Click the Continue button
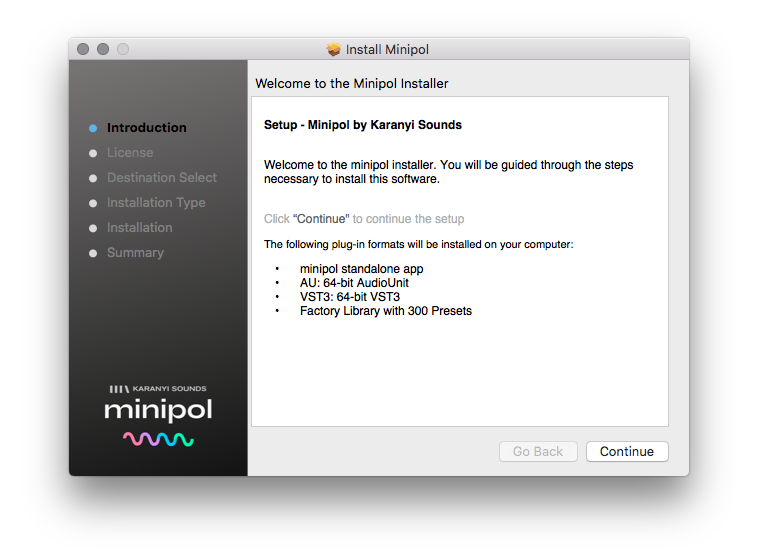Viewport: 761px width, 554px height. tap(627, 452)
